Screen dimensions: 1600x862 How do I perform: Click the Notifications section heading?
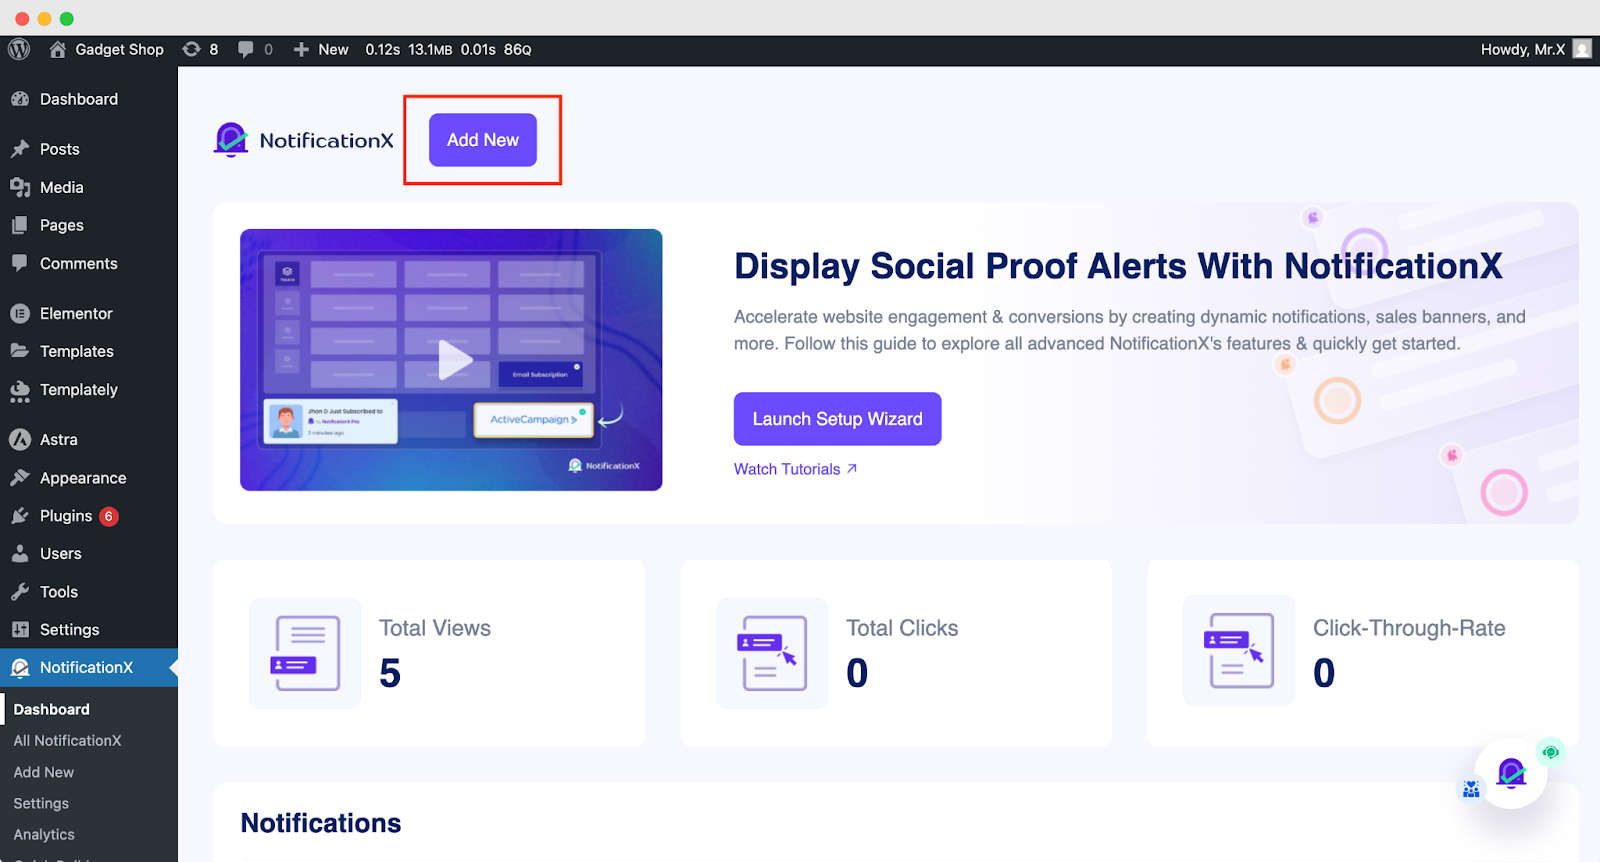pos(321,823)
